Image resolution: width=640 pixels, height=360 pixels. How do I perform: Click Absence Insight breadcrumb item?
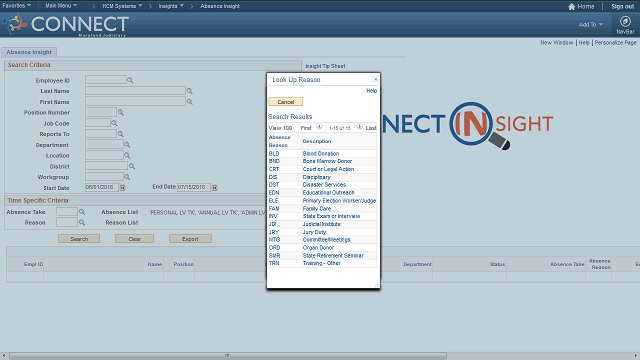pos(220,6)
